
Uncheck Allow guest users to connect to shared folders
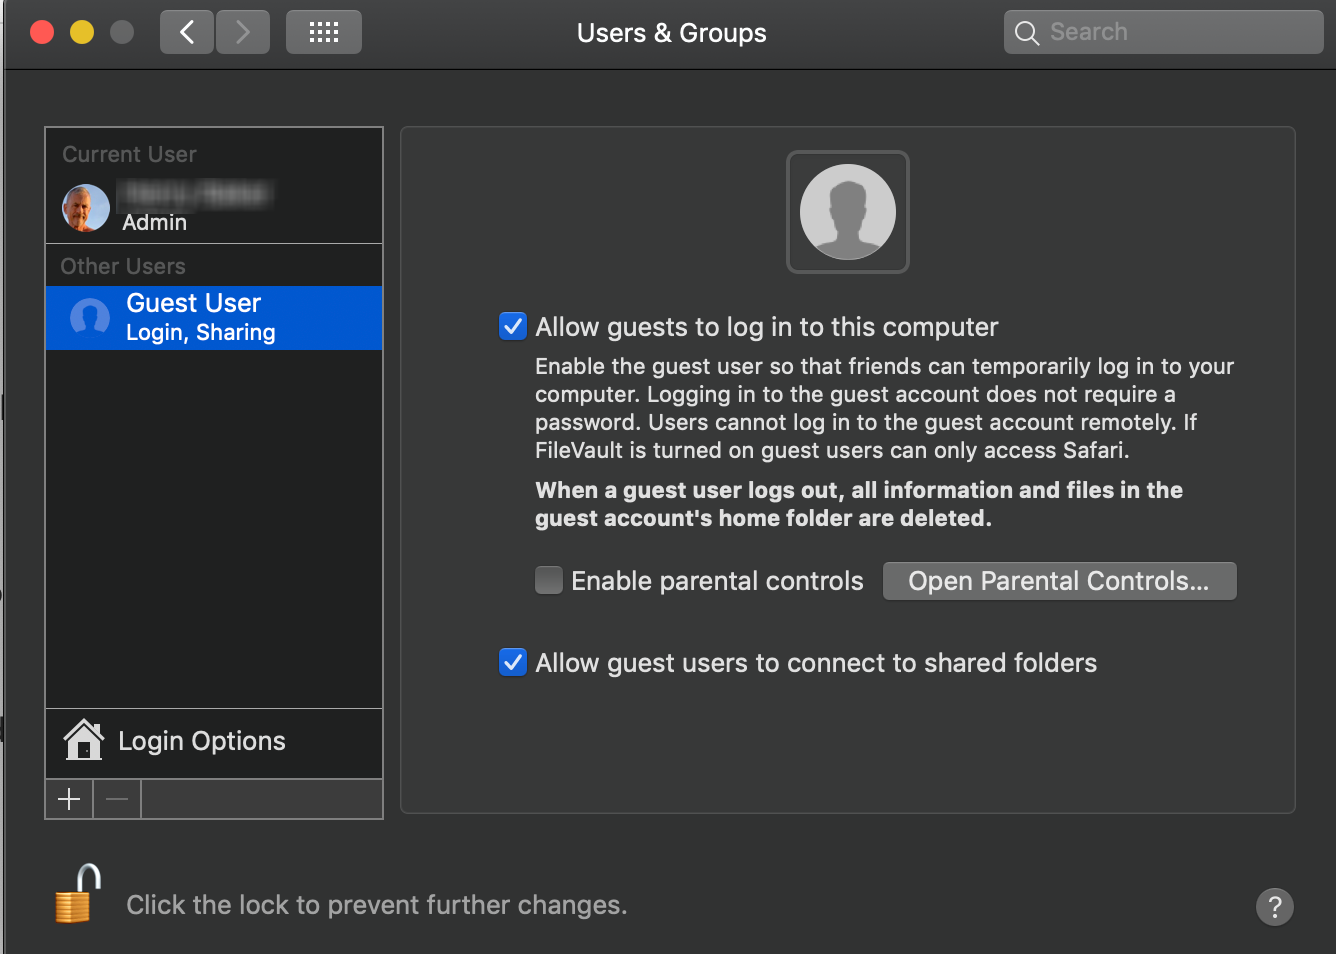513,662
